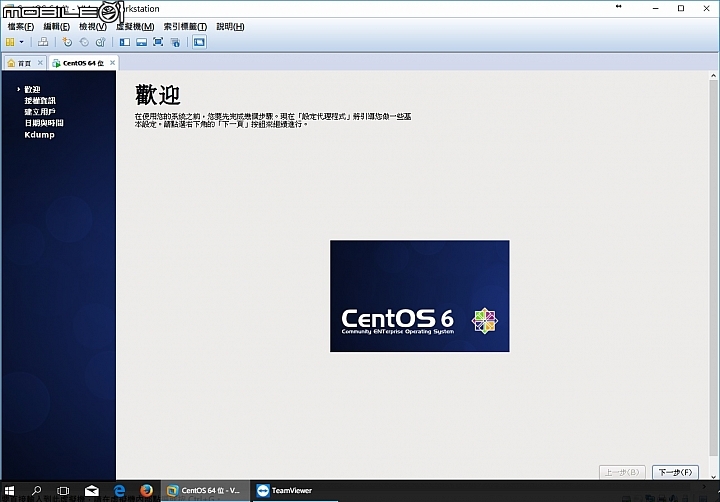Click the CentOS 6 logo banner

420,296
